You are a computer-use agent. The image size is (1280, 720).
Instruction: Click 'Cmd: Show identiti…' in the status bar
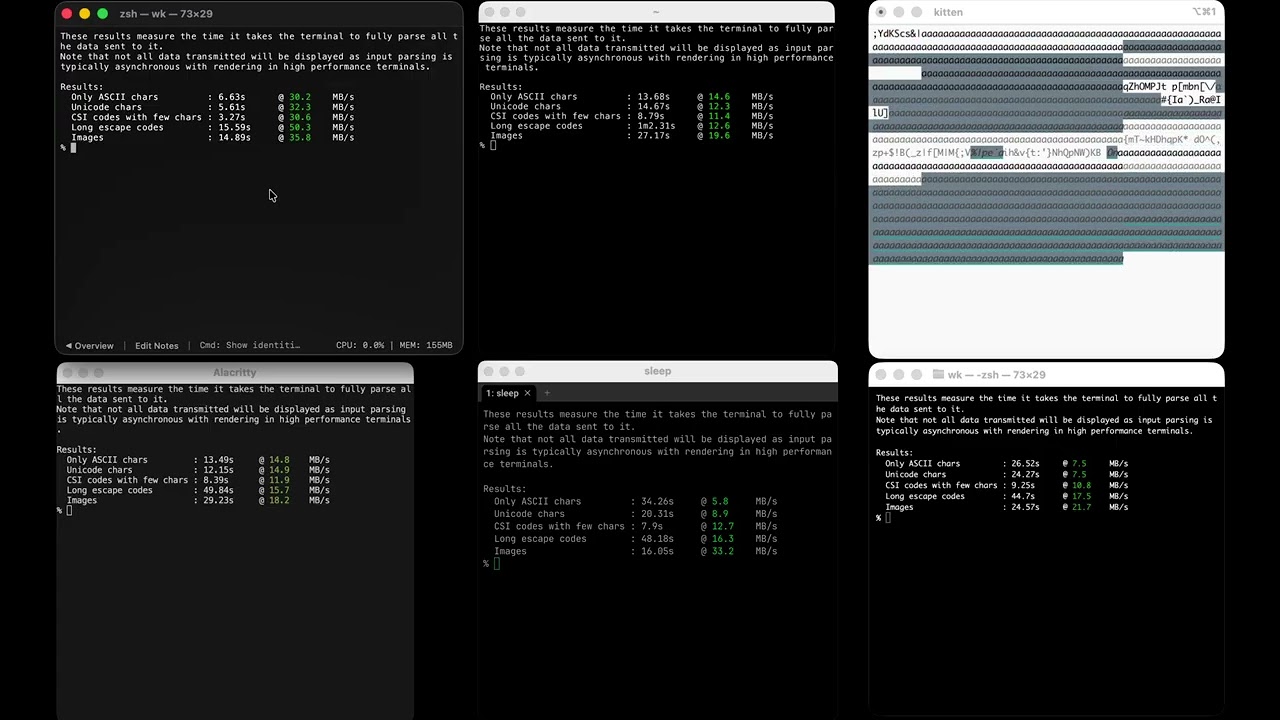(x=250, y=345)
